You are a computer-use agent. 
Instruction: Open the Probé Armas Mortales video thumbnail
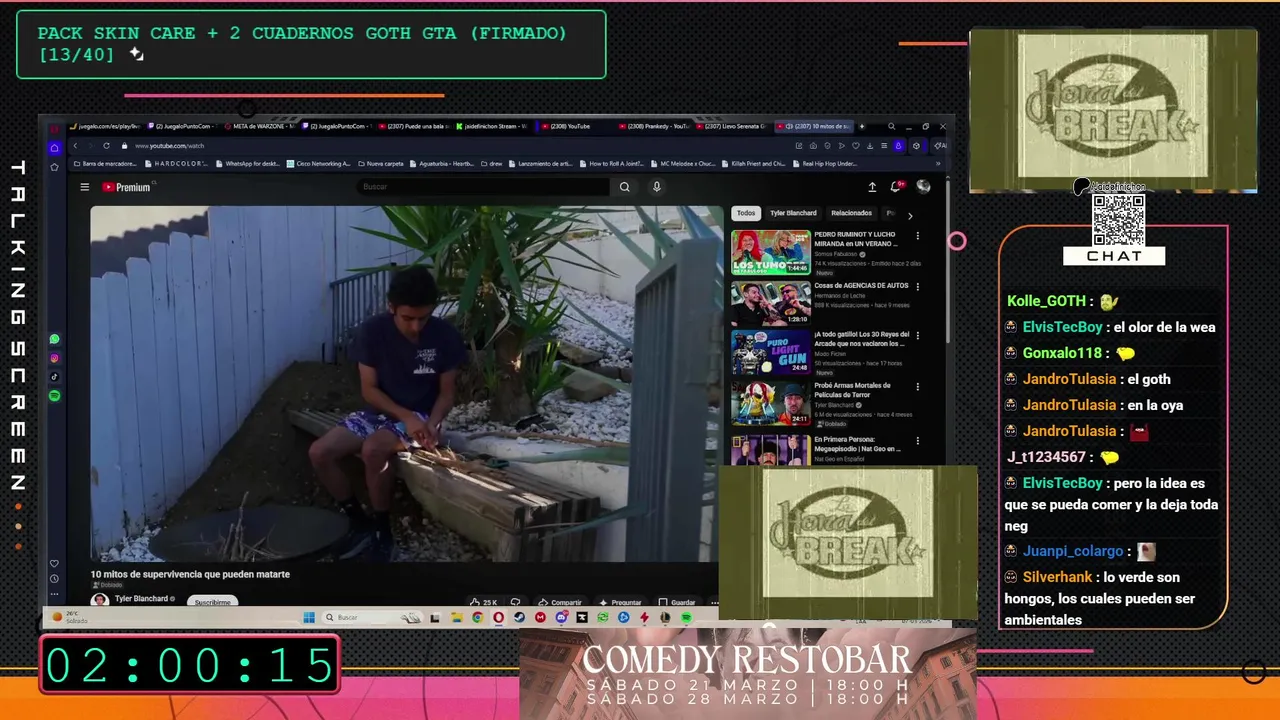pos(771,403)
